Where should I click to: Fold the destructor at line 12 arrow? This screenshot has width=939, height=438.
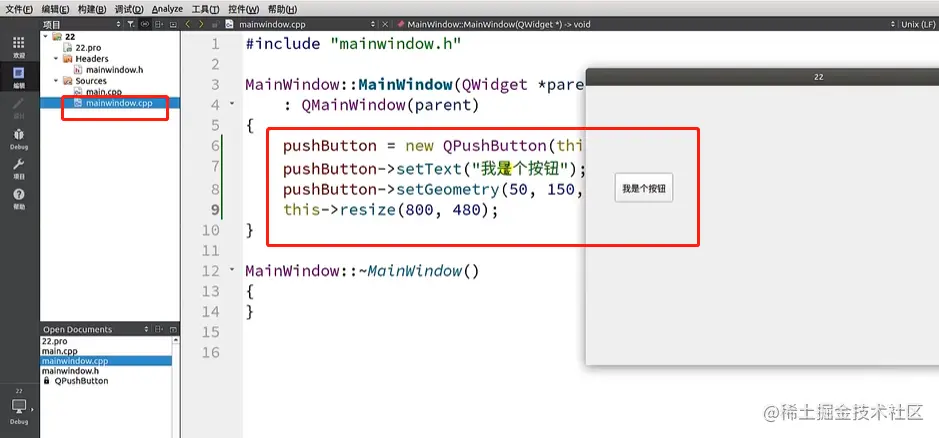232,270
